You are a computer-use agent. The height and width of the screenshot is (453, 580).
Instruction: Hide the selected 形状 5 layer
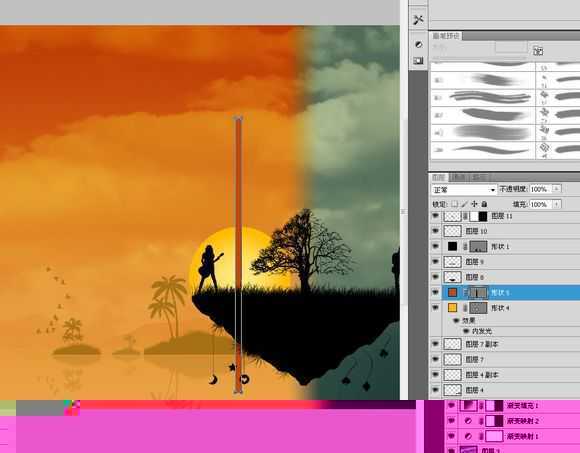[436, 293]
